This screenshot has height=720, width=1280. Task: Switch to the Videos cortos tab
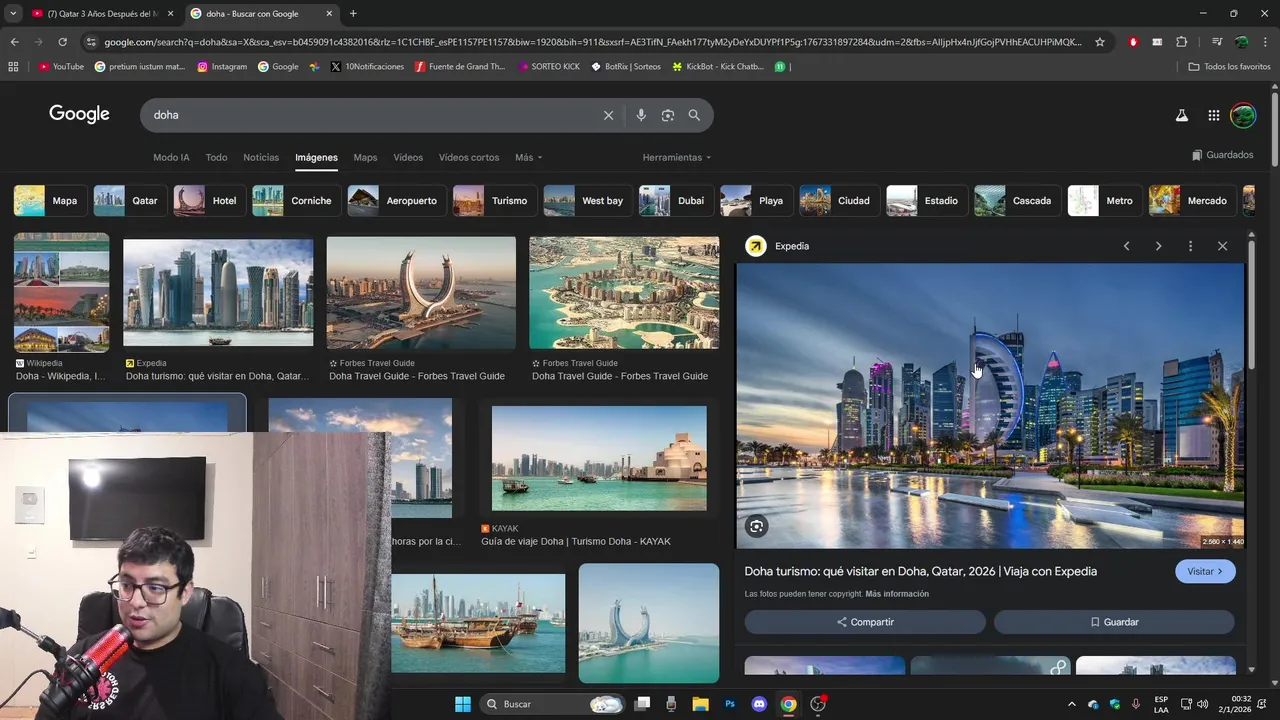click(469, 157)
